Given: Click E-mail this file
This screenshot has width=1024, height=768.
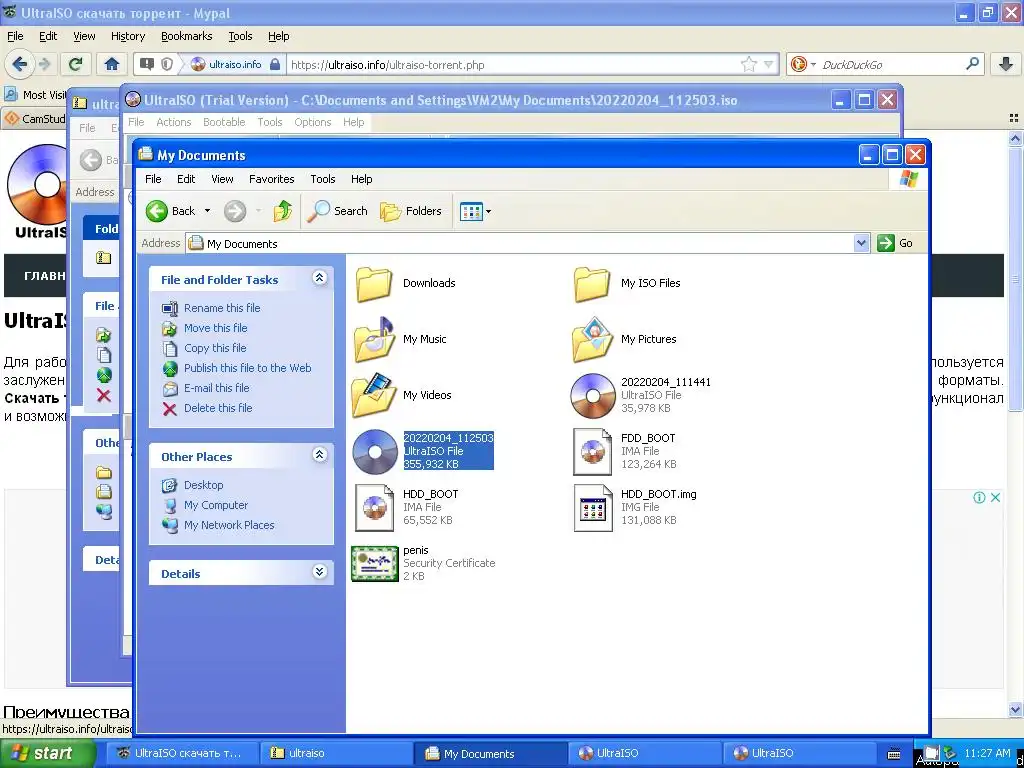Looking at the screenshot, I should [217, 388].
